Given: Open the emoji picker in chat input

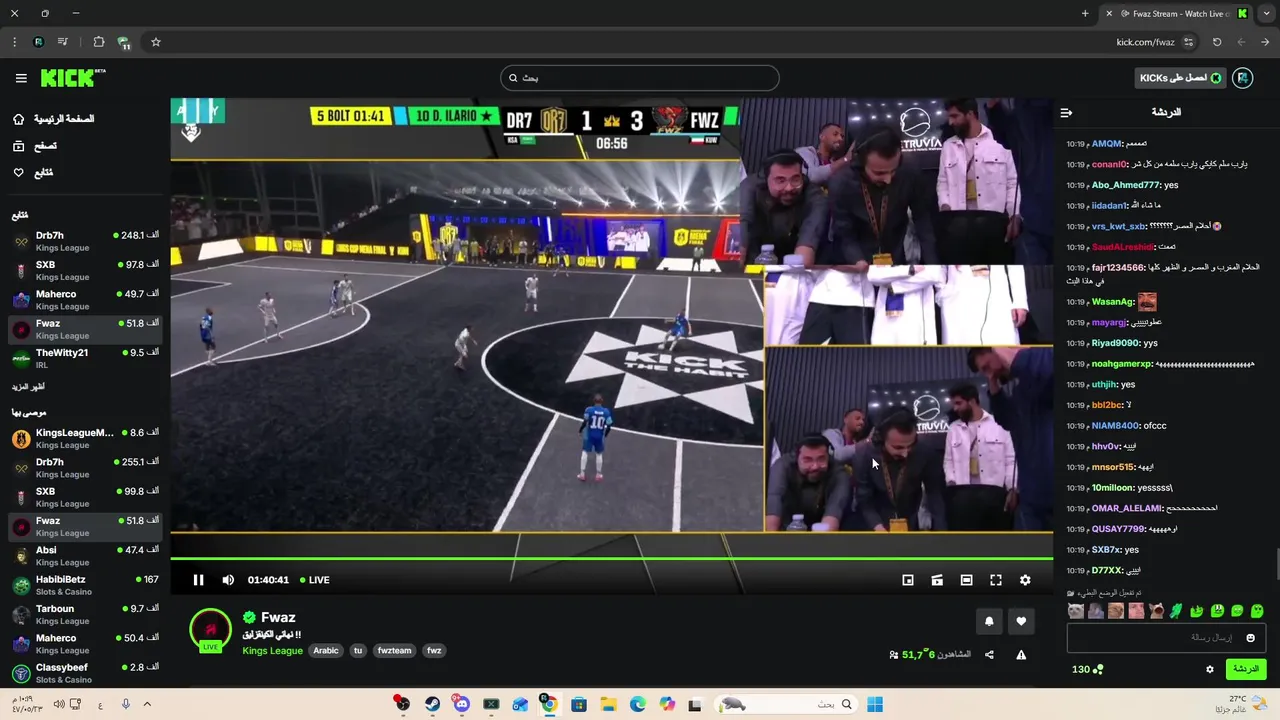Looking at the screenshot, I should tap(1250, 637).
